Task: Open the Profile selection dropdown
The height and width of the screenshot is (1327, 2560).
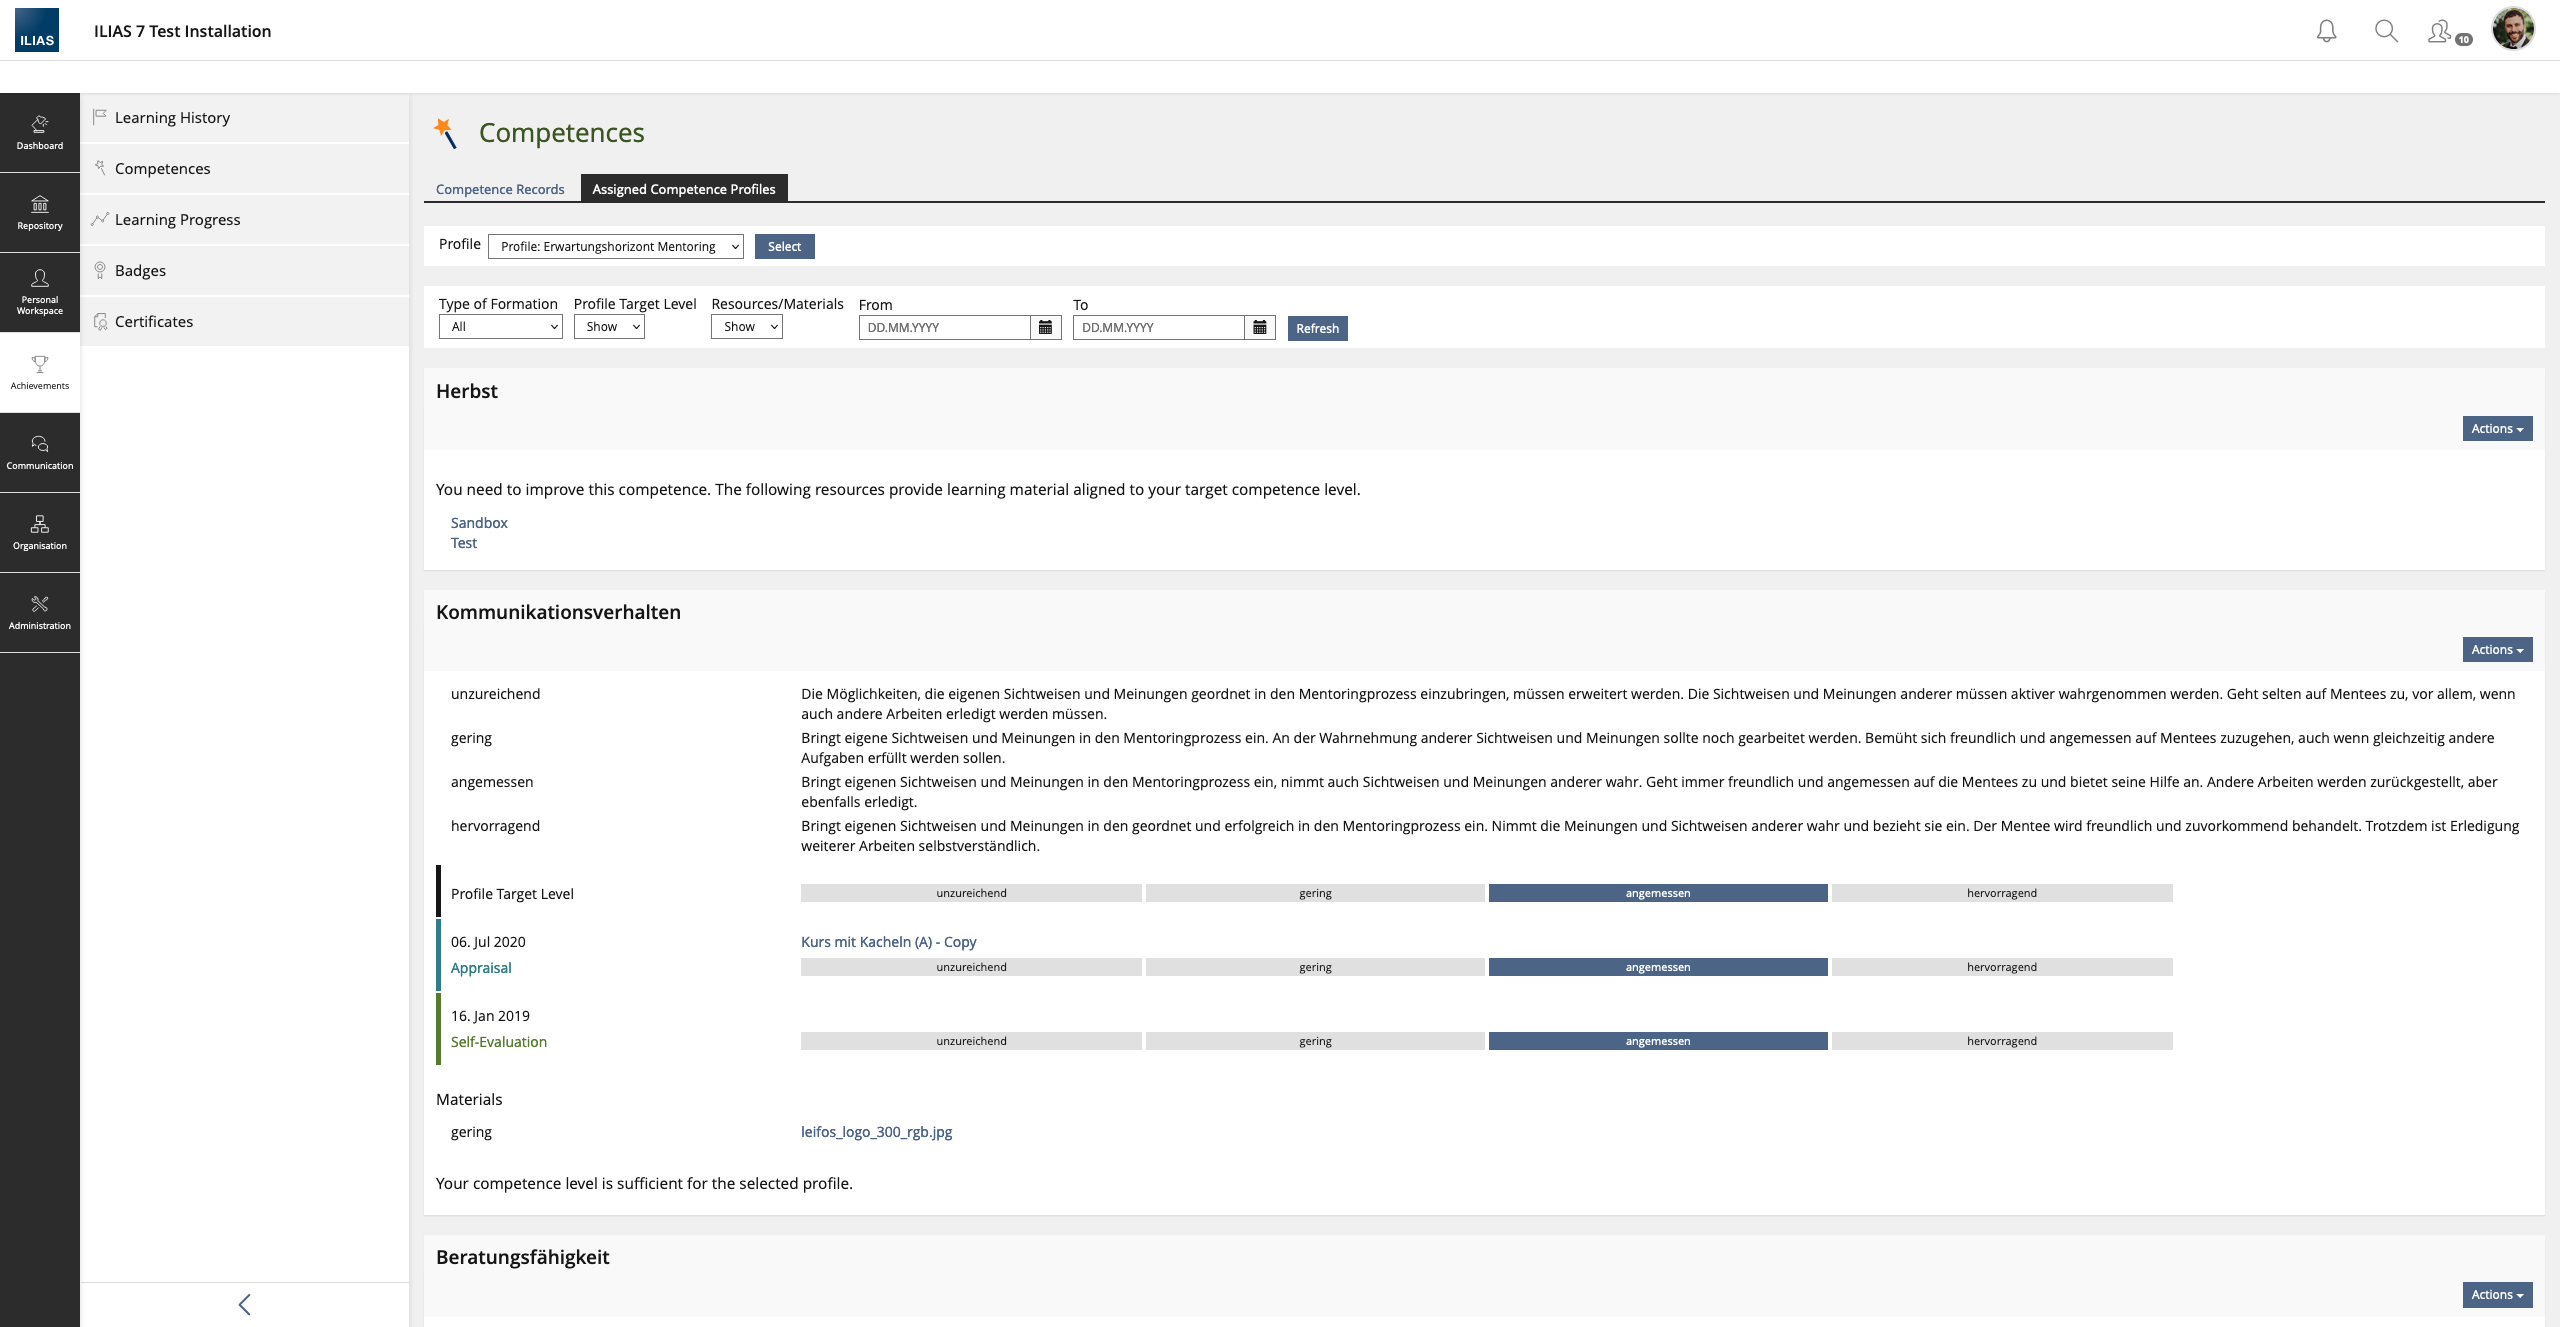Action: coord(615,246)
